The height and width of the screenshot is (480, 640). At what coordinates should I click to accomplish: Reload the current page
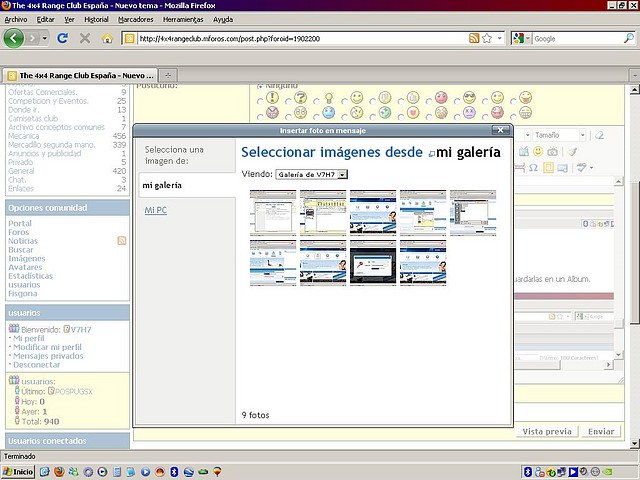[x=62, y=38]
